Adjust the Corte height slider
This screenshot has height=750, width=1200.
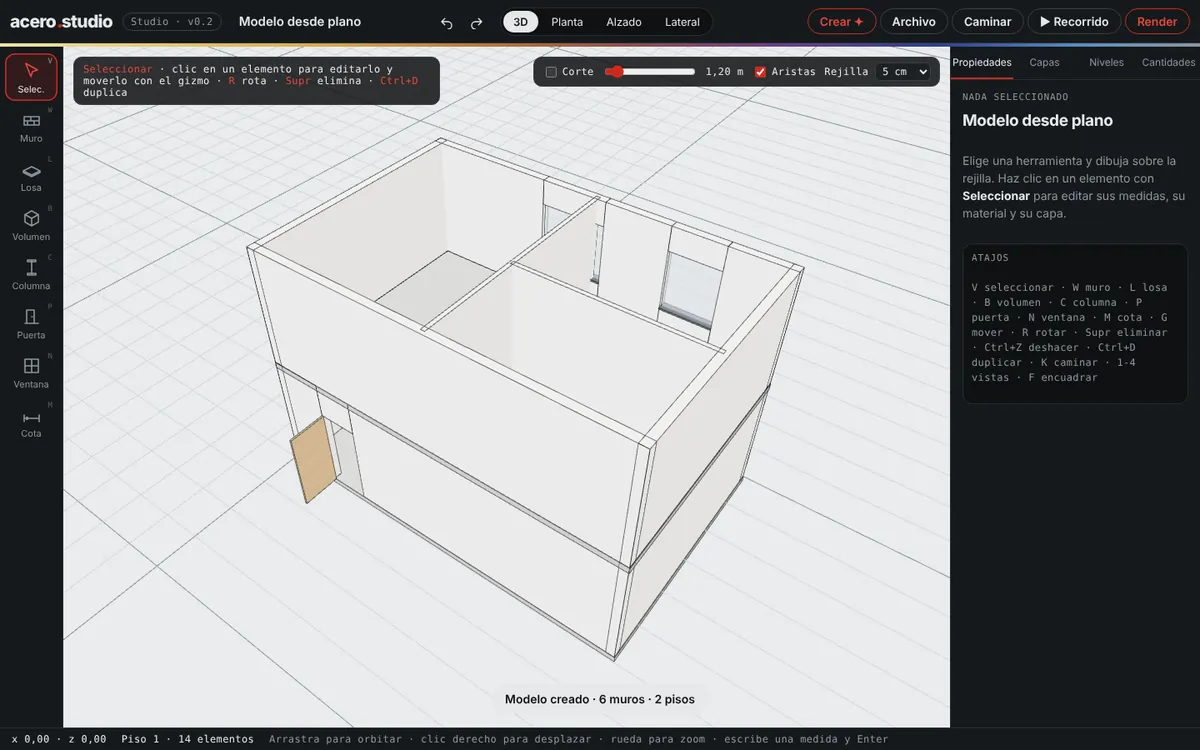(650, 72)
